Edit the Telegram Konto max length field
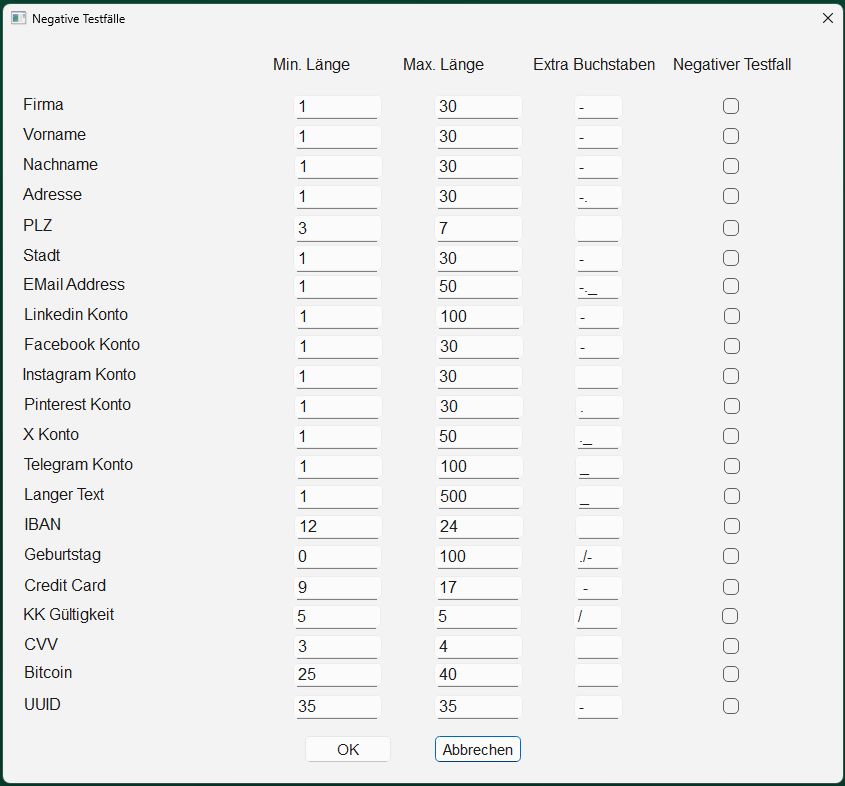845x786 pixels. [479, 467]
